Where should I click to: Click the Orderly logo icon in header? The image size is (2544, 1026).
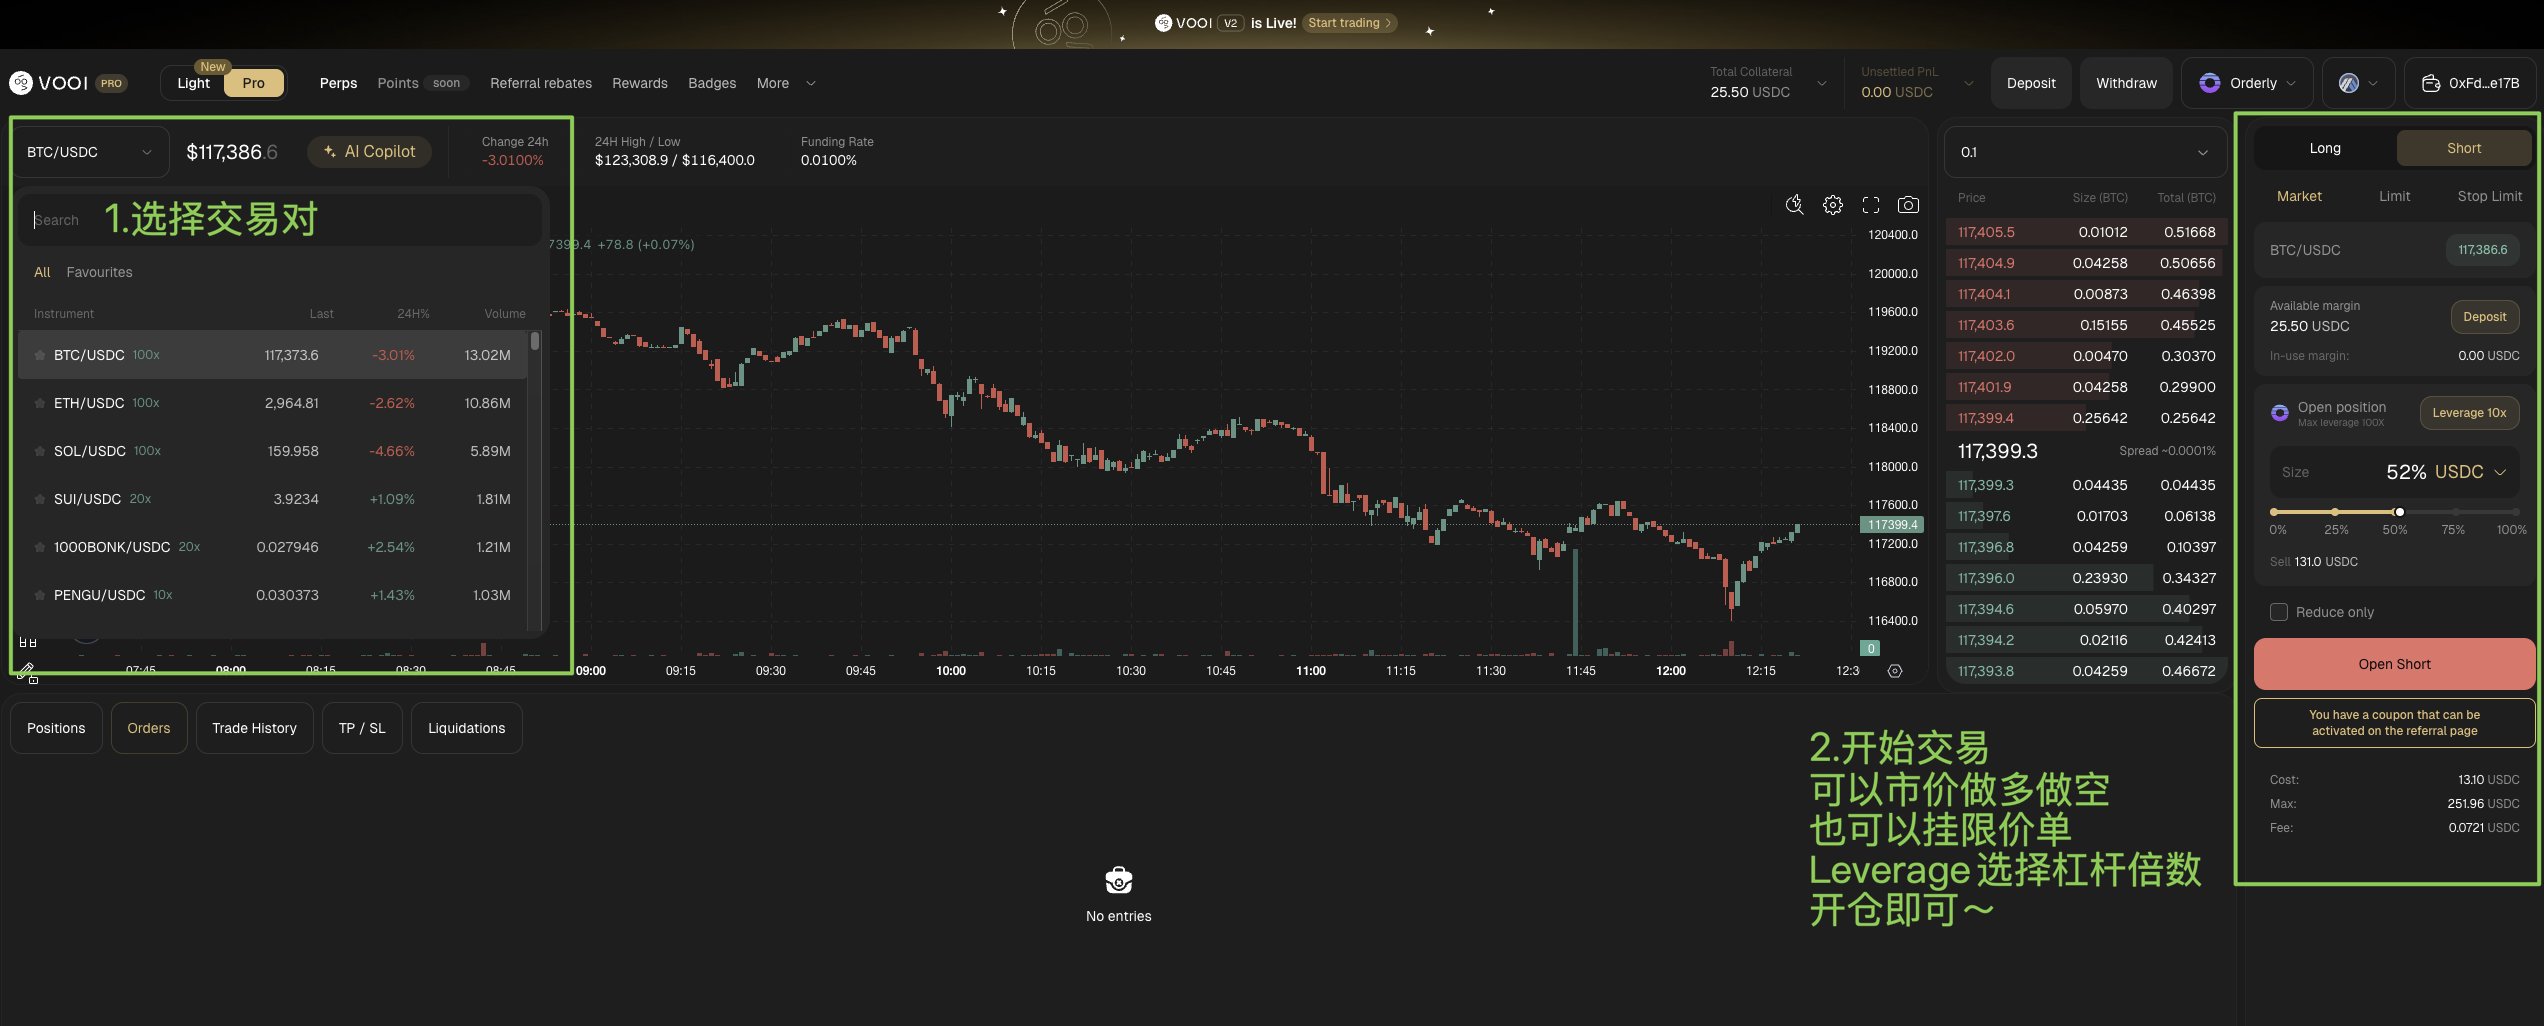[x=2209, y=83]
